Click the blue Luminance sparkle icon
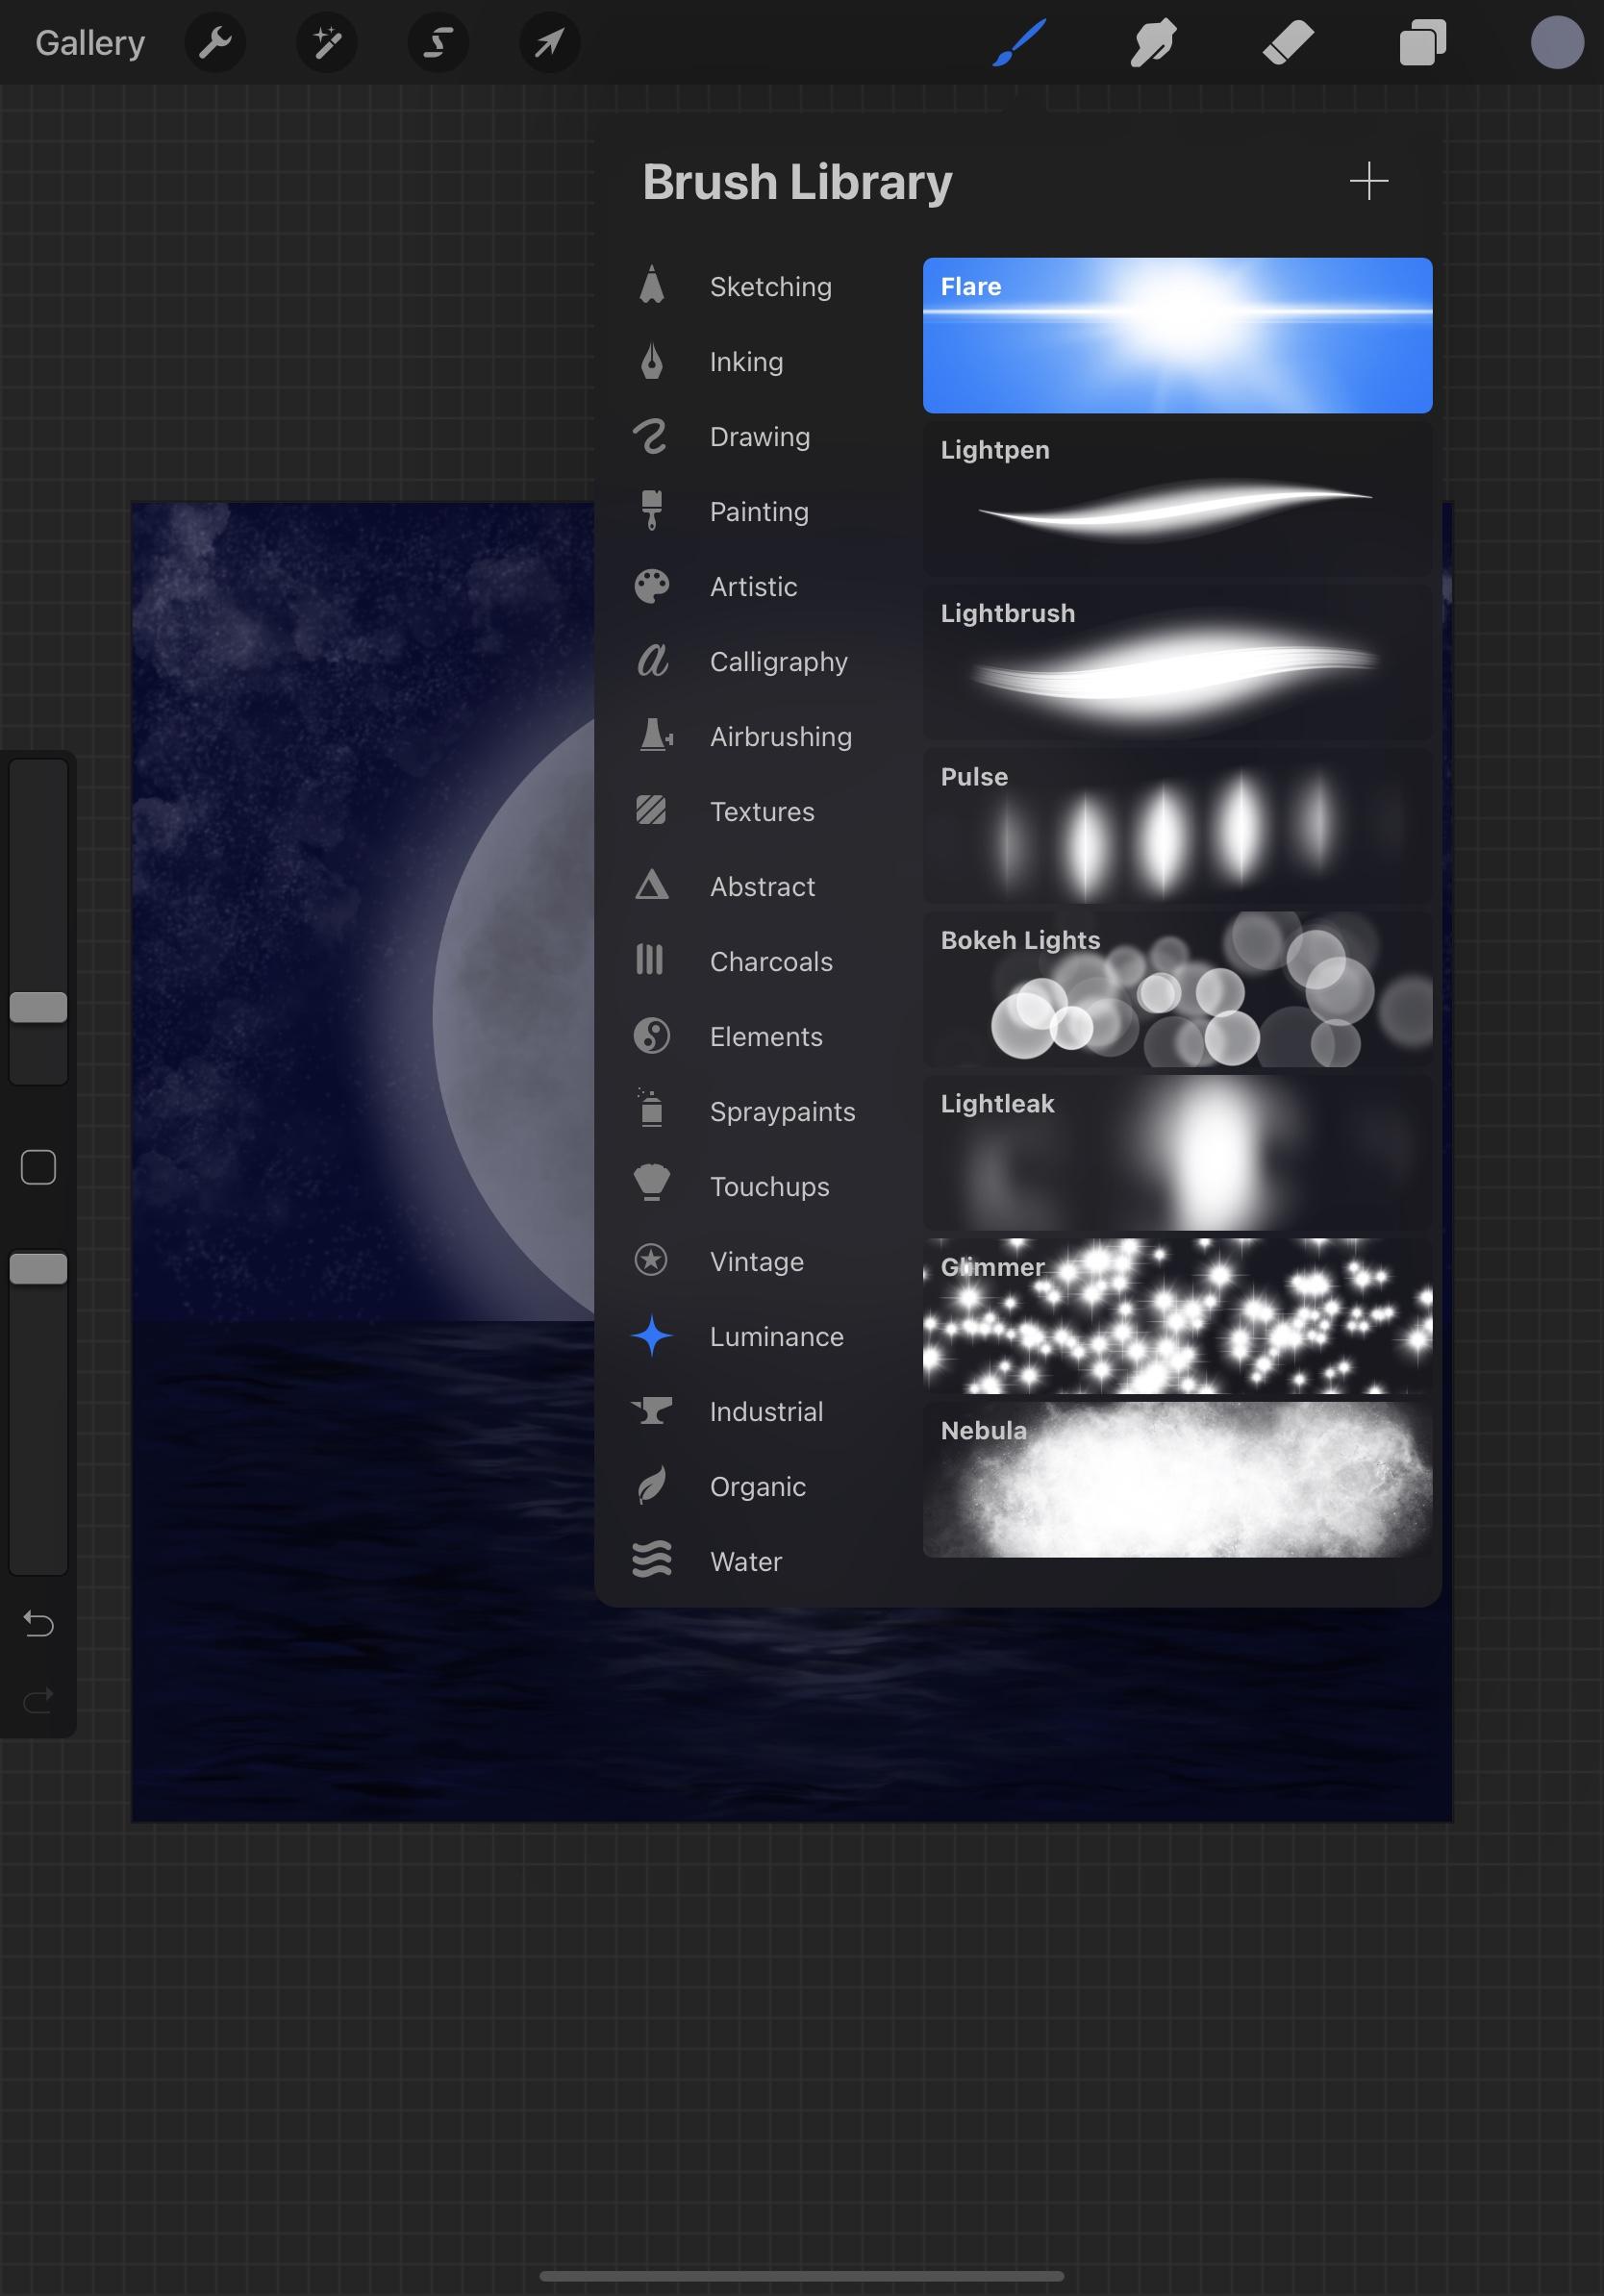 pos(652,1335)
